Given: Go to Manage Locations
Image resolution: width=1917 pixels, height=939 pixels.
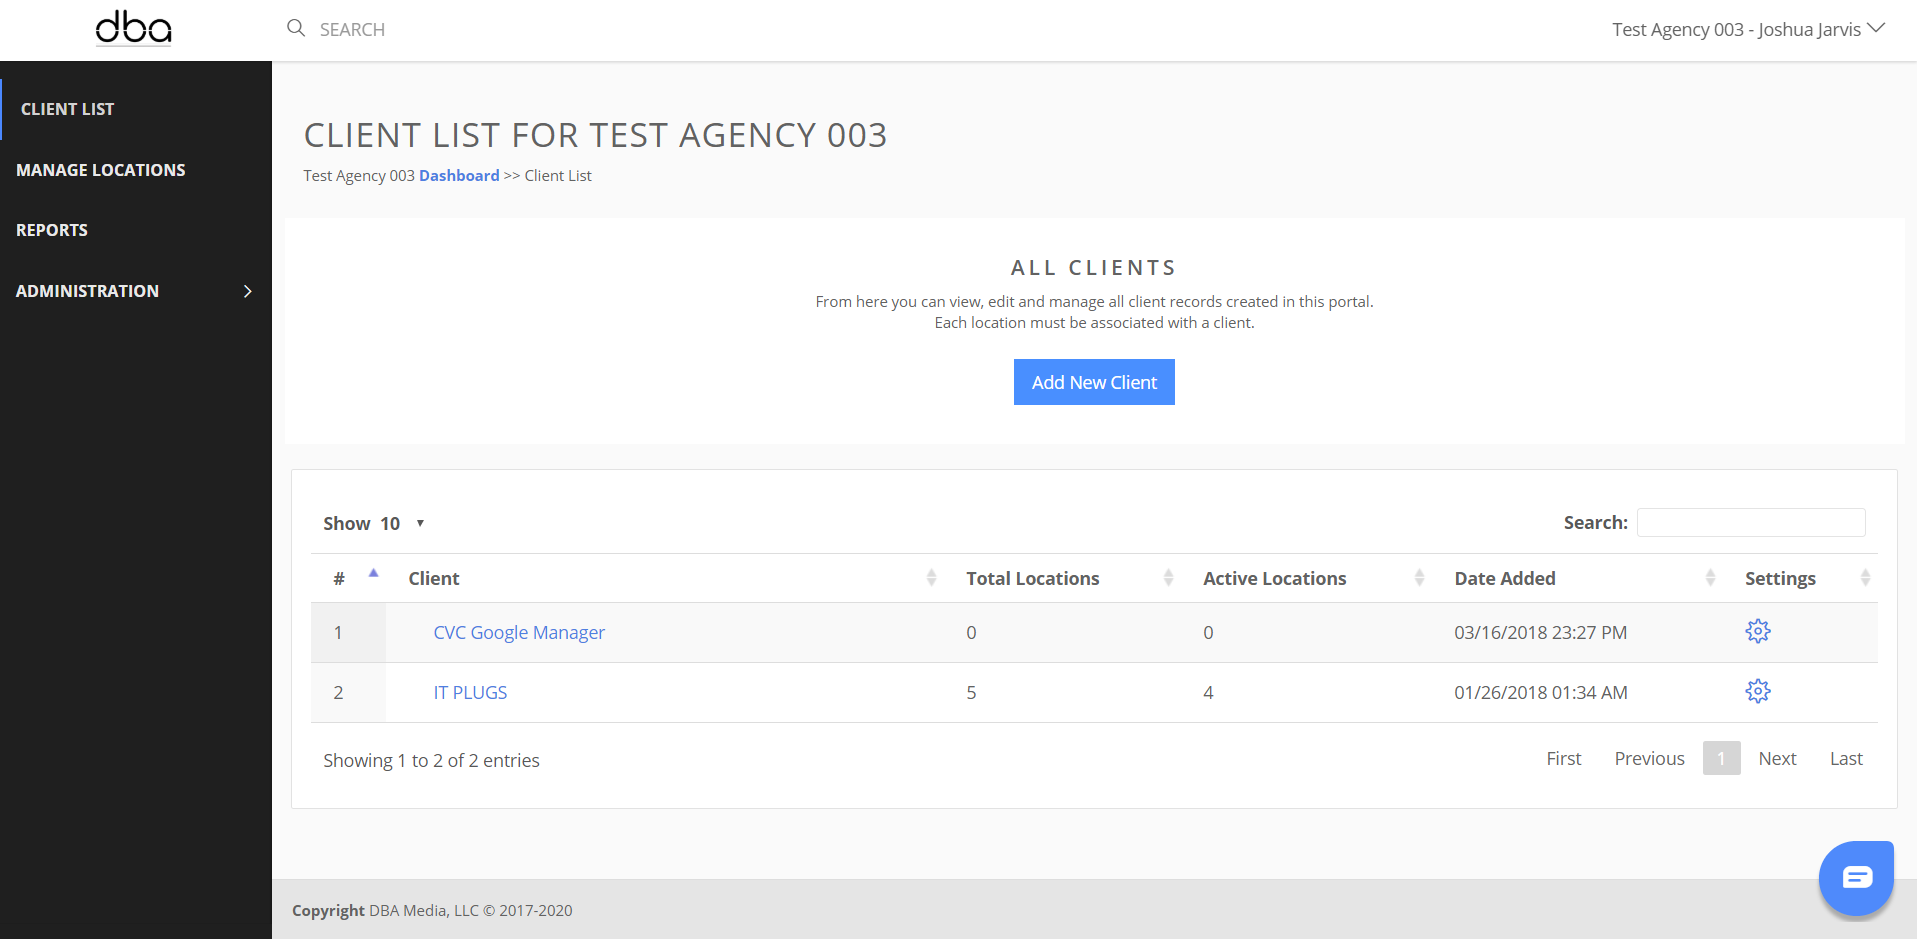Looking at the screenshot, I should 101,170.
